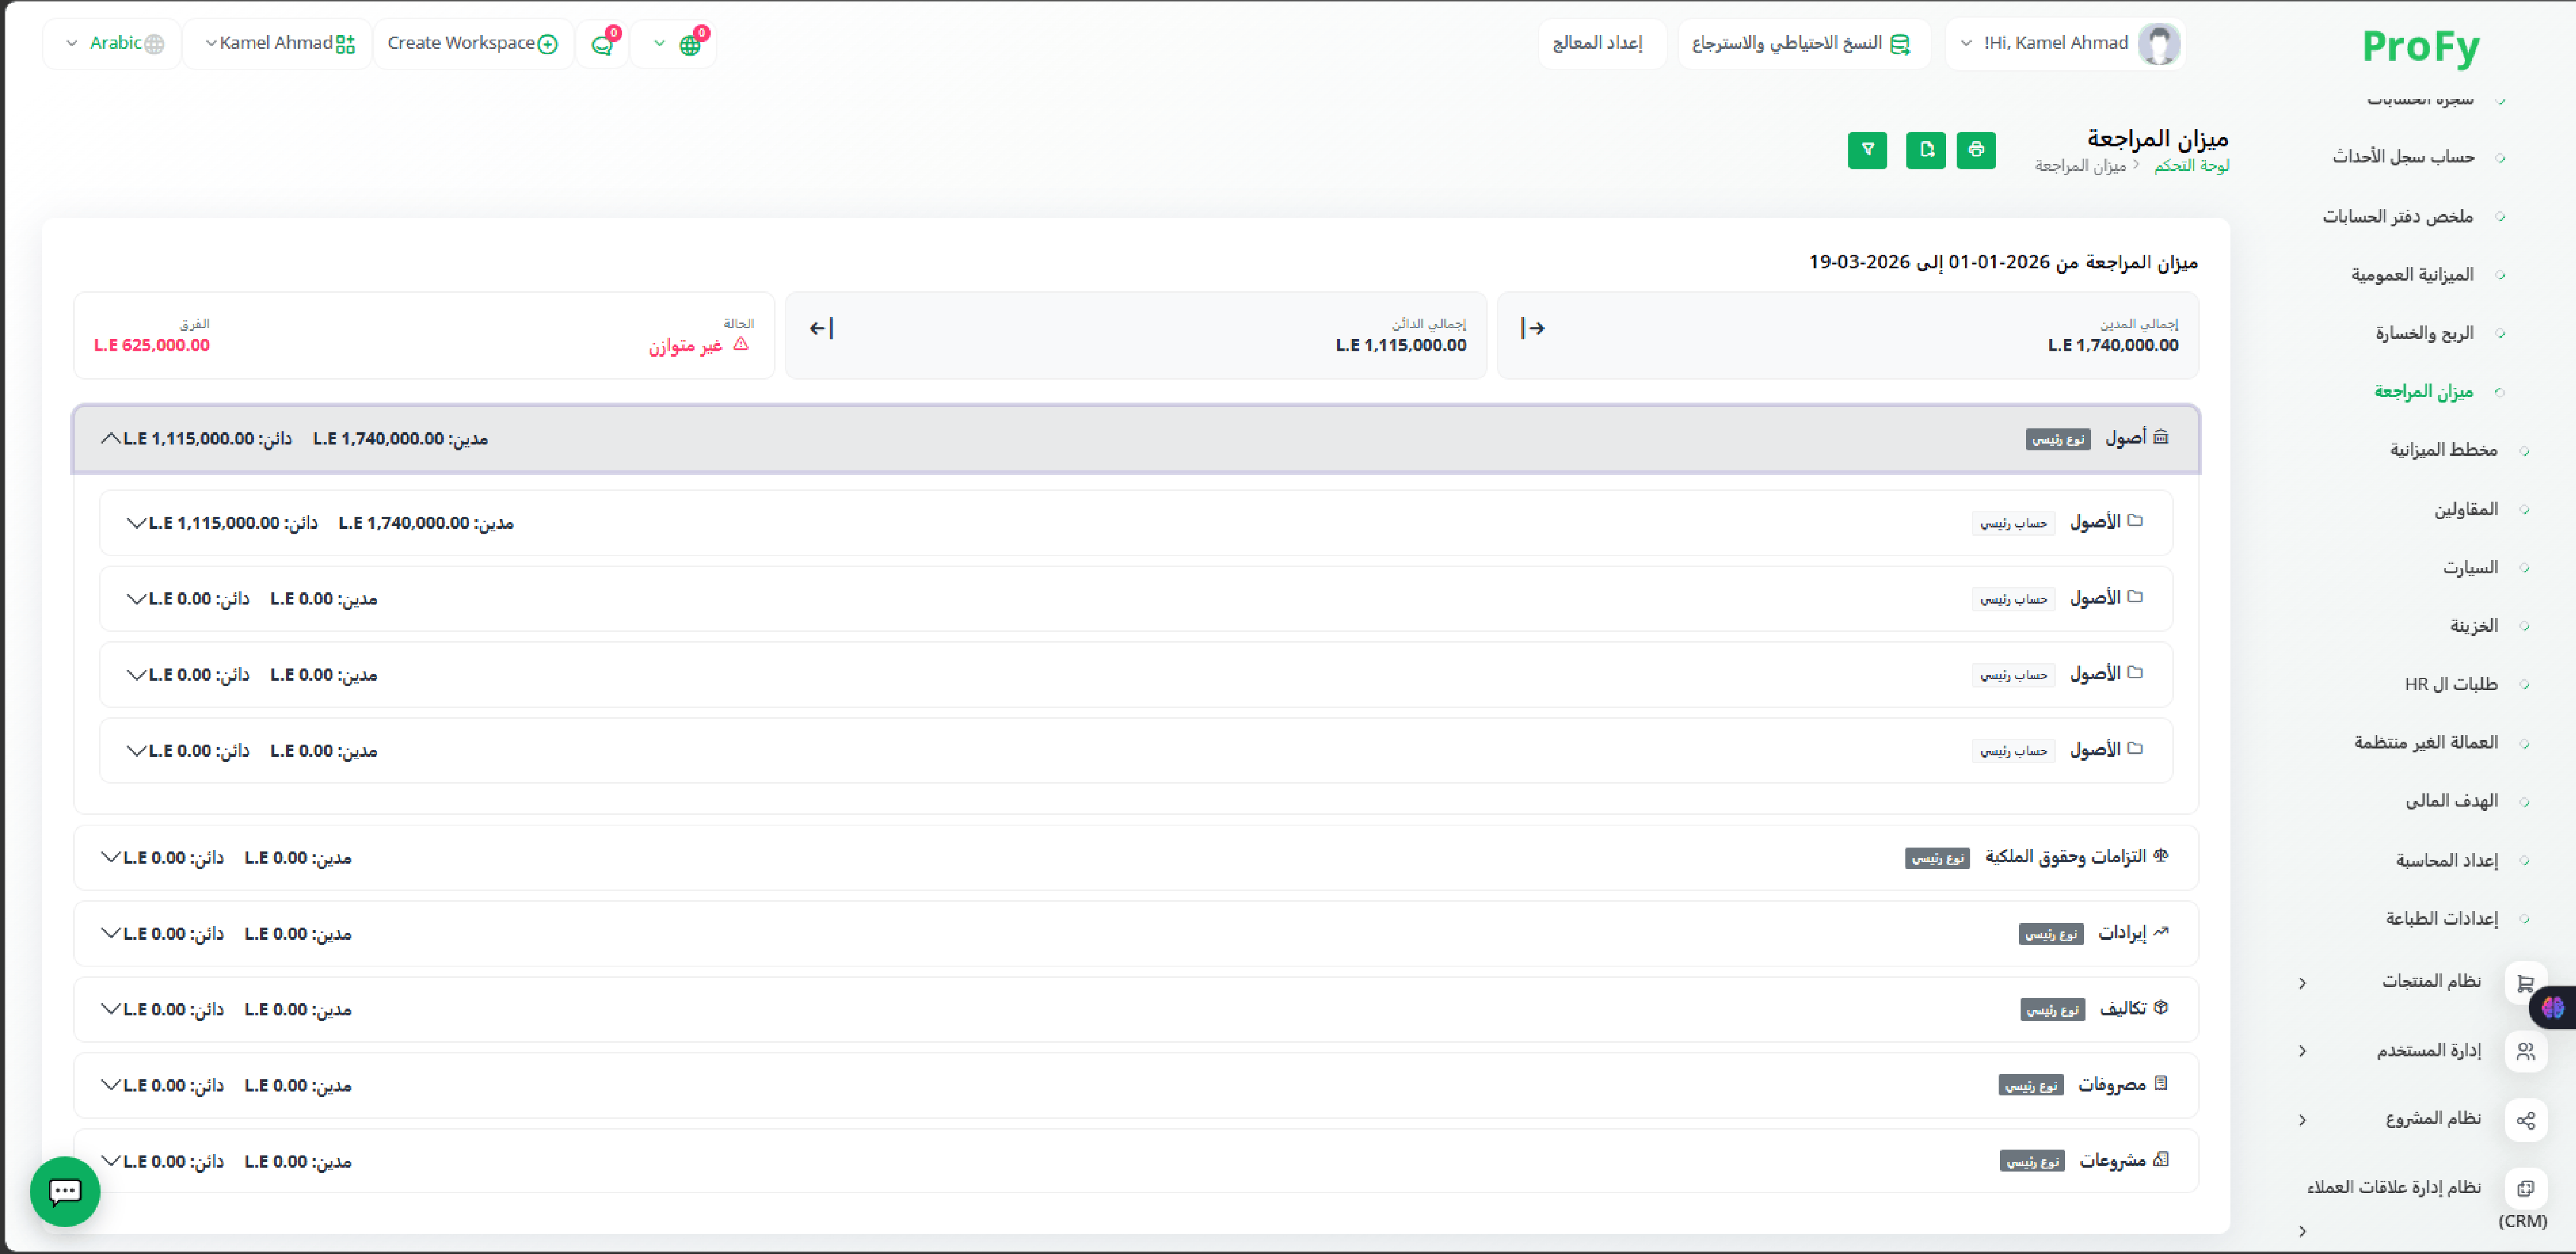Open حساب سجل الأحداث in sidebar
The height and width of the screenshot is (1254, 2576).
[2404, 157]
